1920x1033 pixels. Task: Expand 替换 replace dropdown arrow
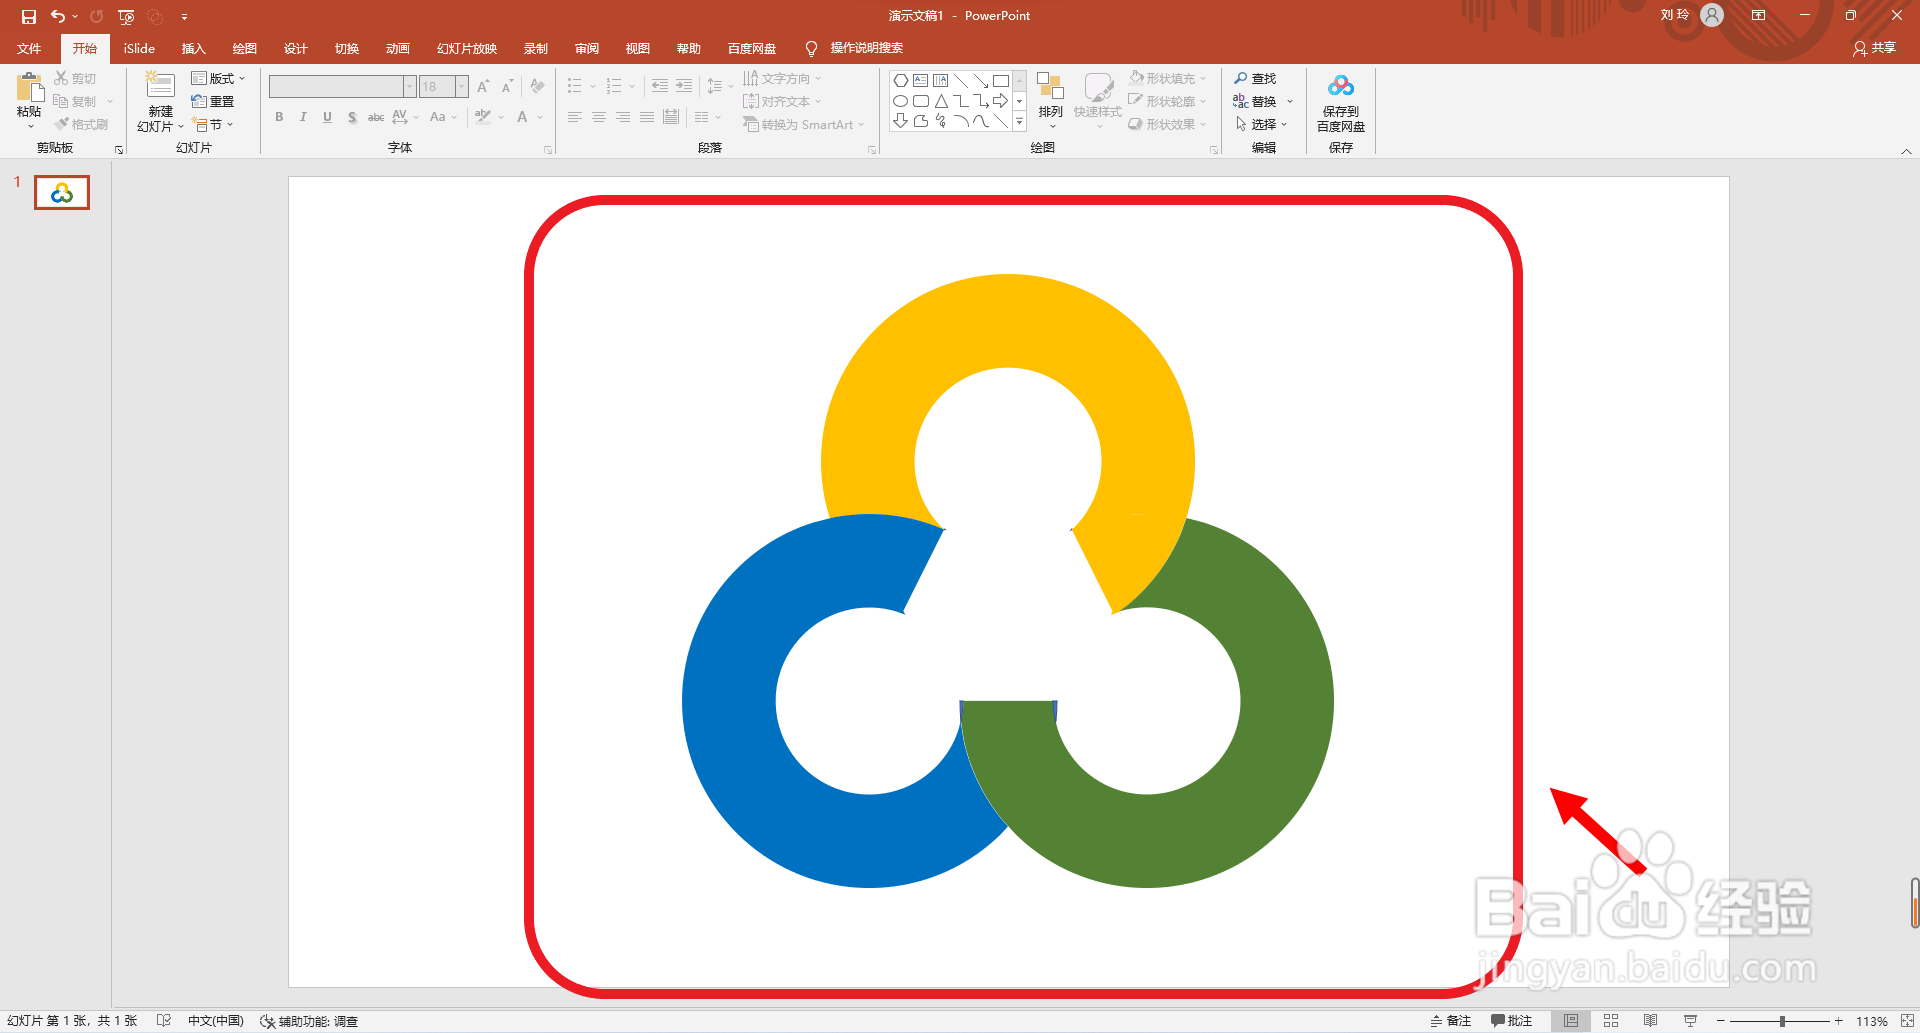pos(1290,101)
